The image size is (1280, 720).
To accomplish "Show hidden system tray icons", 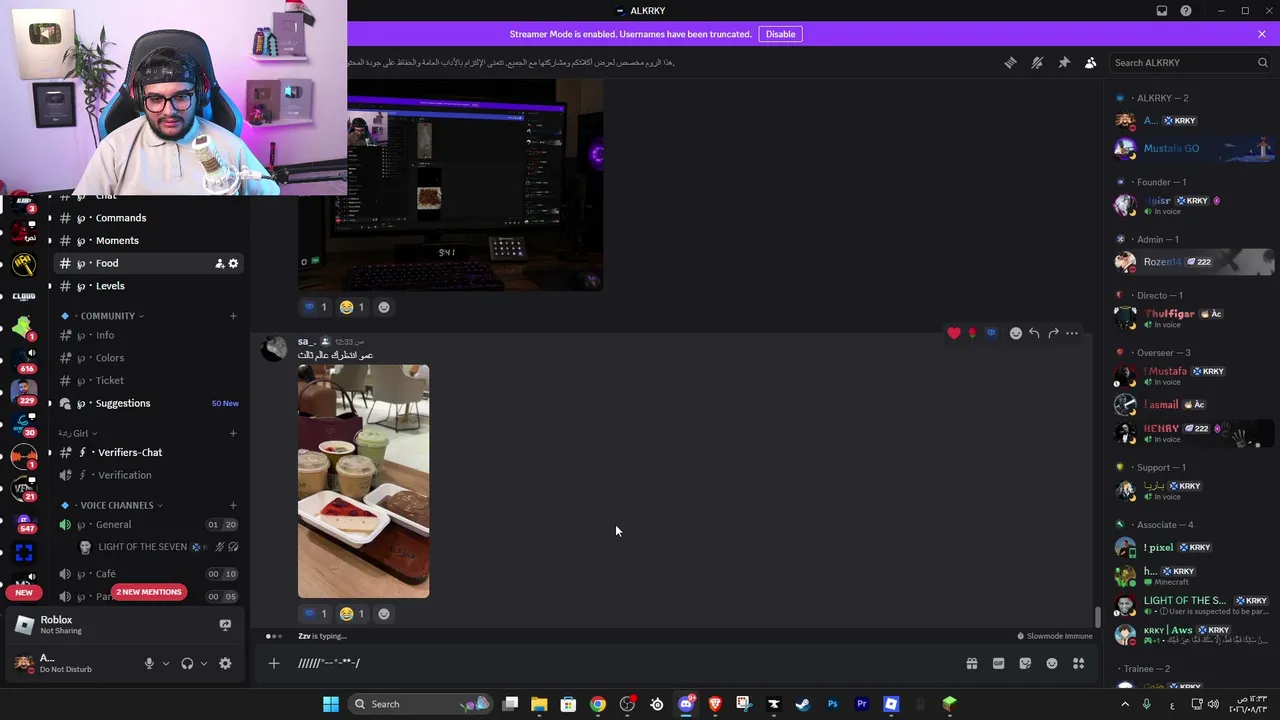I will pyautogui.click(x=1125, y=704).
